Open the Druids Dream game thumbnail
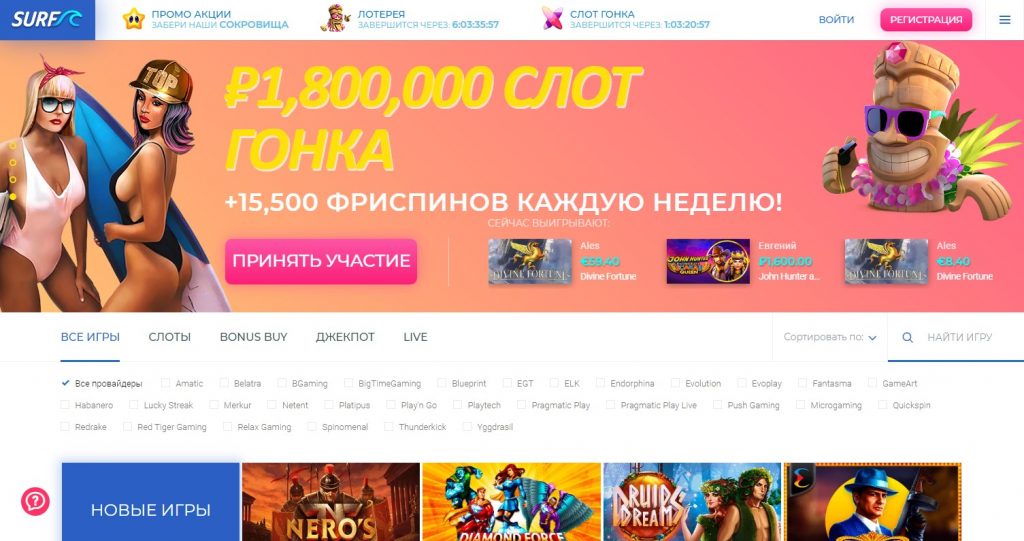This screenshot has height=541, width=1024. (692, 502)
